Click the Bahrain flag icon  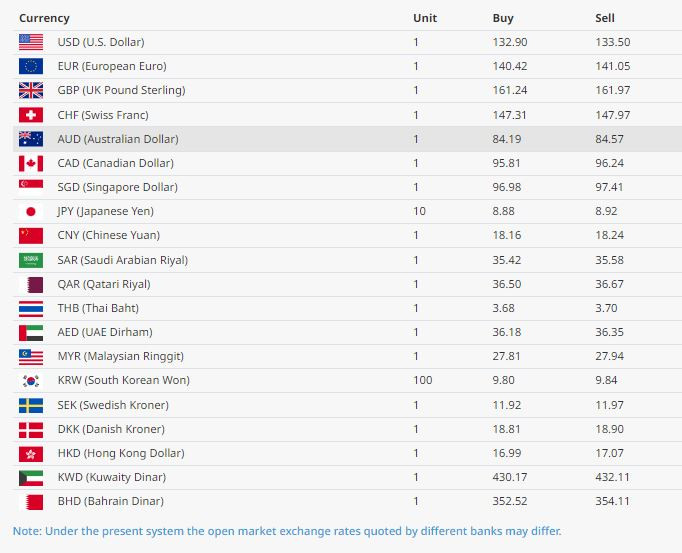tap(31, 501)
